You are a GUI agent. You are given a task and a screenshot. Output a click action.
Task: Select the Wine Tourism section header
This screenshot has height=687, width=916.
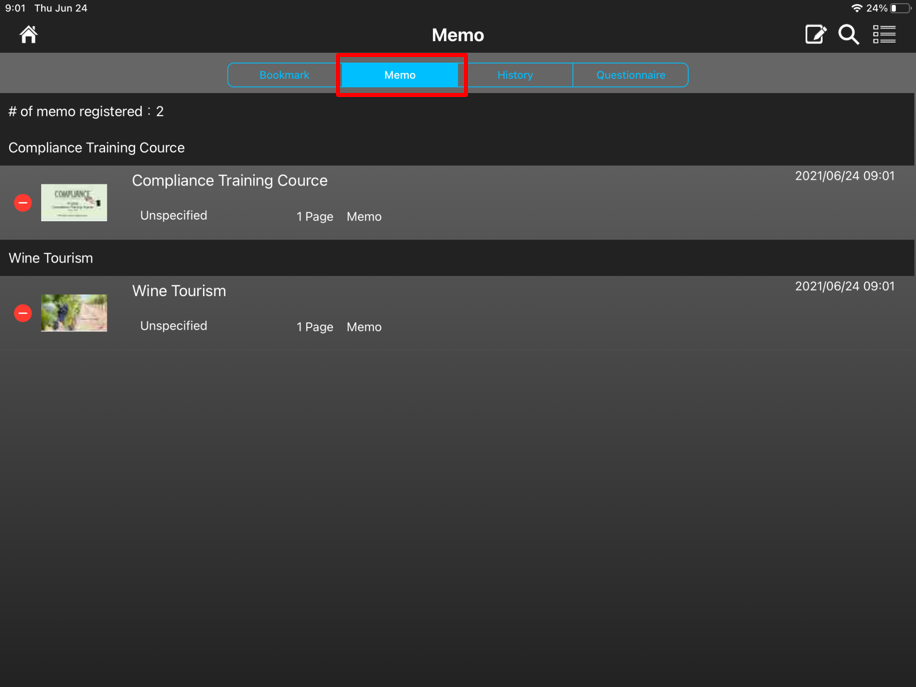[51, 258]
